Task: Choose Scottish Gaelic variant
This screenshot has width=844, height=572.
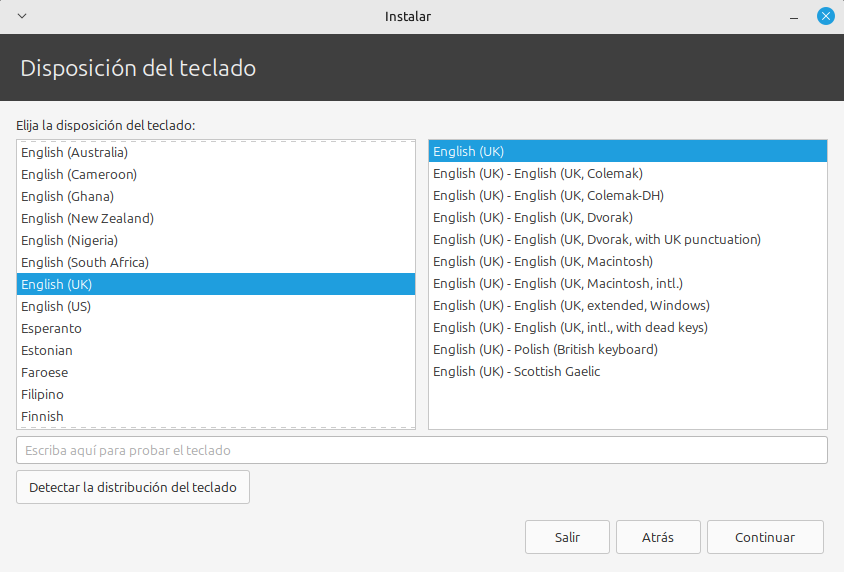Action: tap(628, 372)
